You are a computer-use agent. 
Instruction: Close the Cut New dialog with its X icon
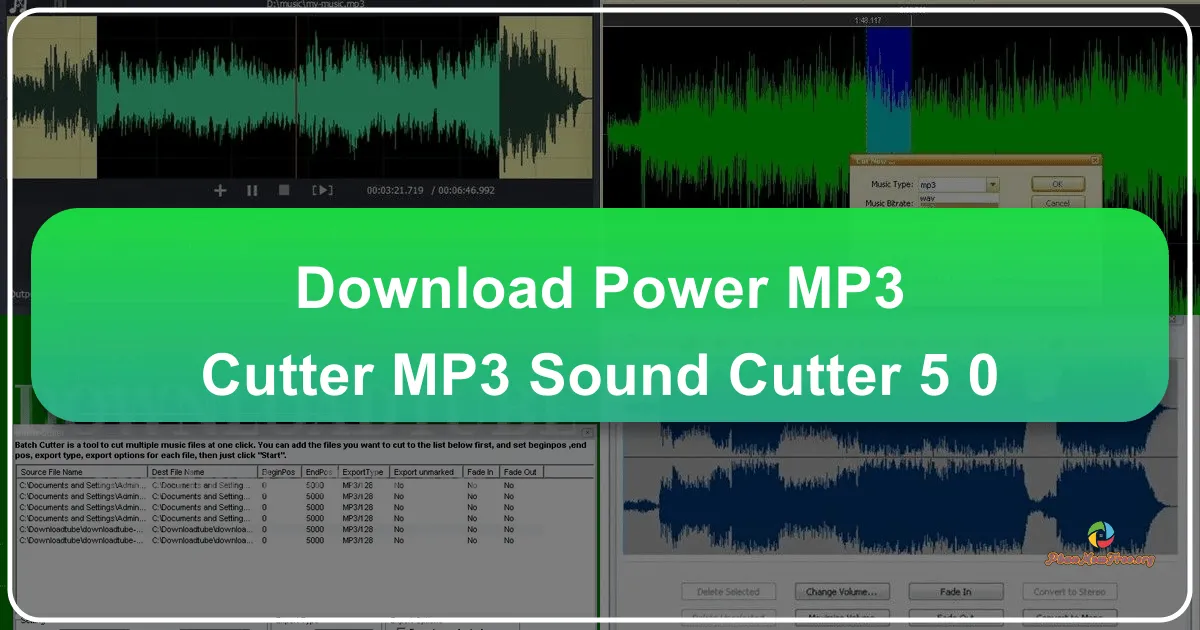click(x=1095, y=160)
